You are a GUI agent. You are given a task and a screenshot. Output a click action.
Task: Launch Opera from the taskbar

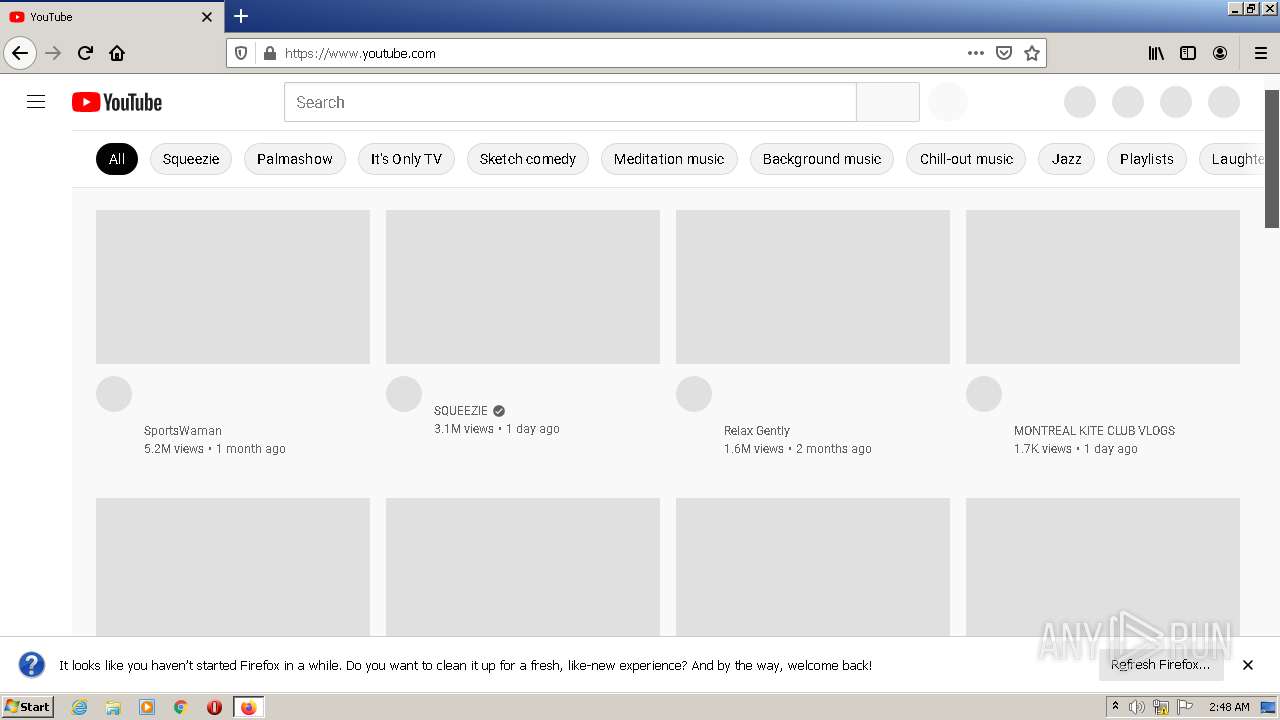(x=214, y=707)
